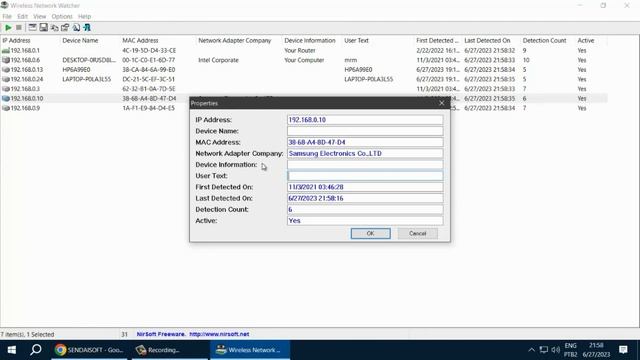Start scanning with the green play icon

[x=8, y=28]
